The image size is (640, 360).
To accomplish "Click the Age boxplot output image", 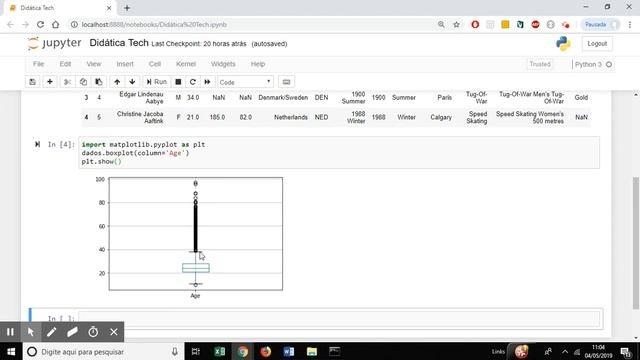I will click(x=189, y=237).
